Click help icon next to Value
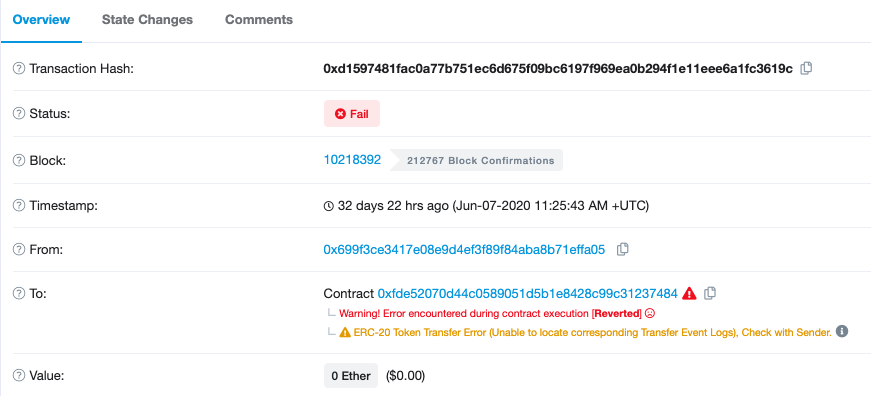 click(x=19, y=375)
